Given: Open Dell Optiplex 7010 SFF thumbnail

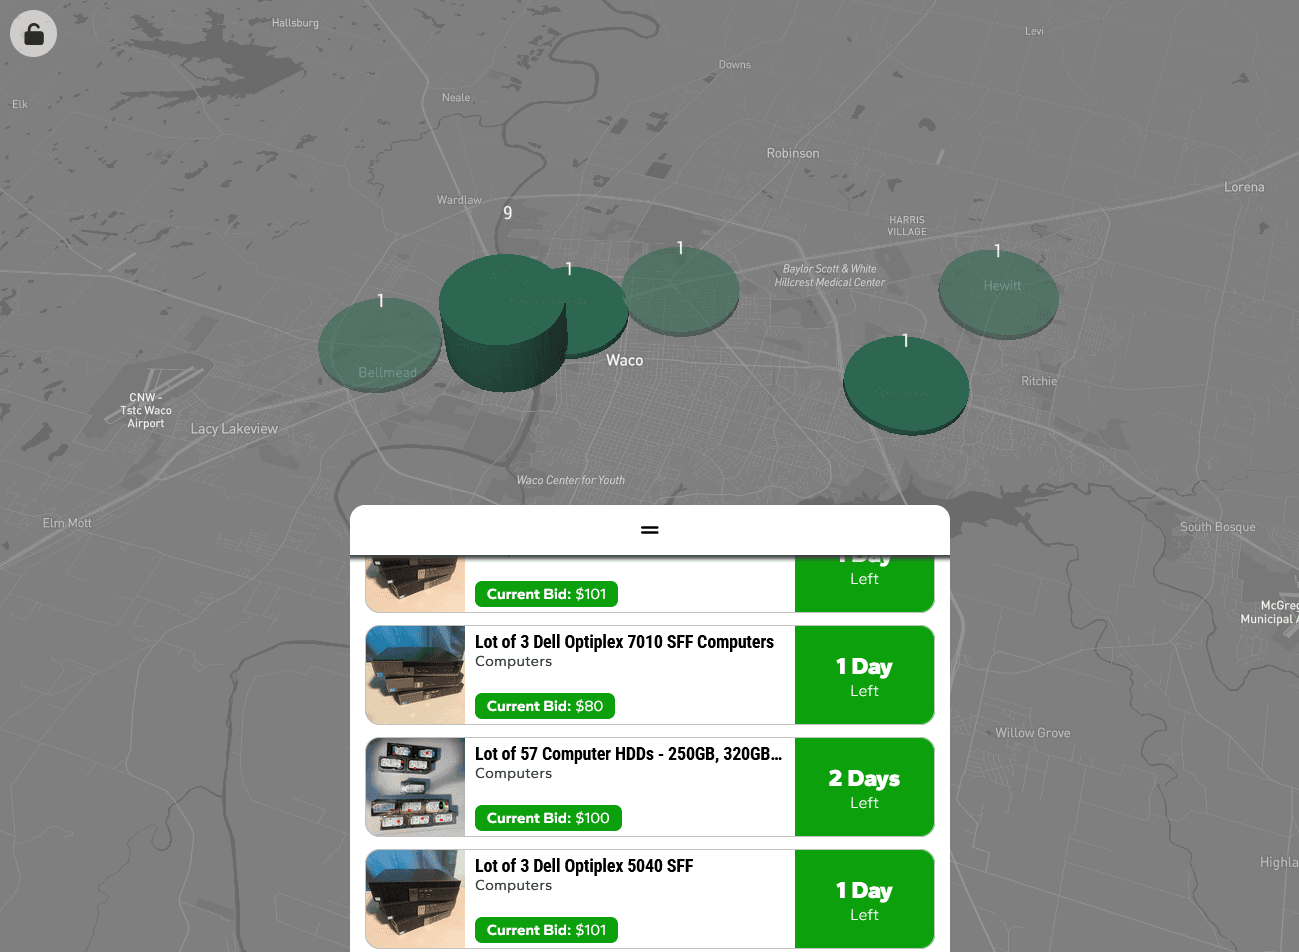Looking at the screenshot, I should tap(415, 675).
